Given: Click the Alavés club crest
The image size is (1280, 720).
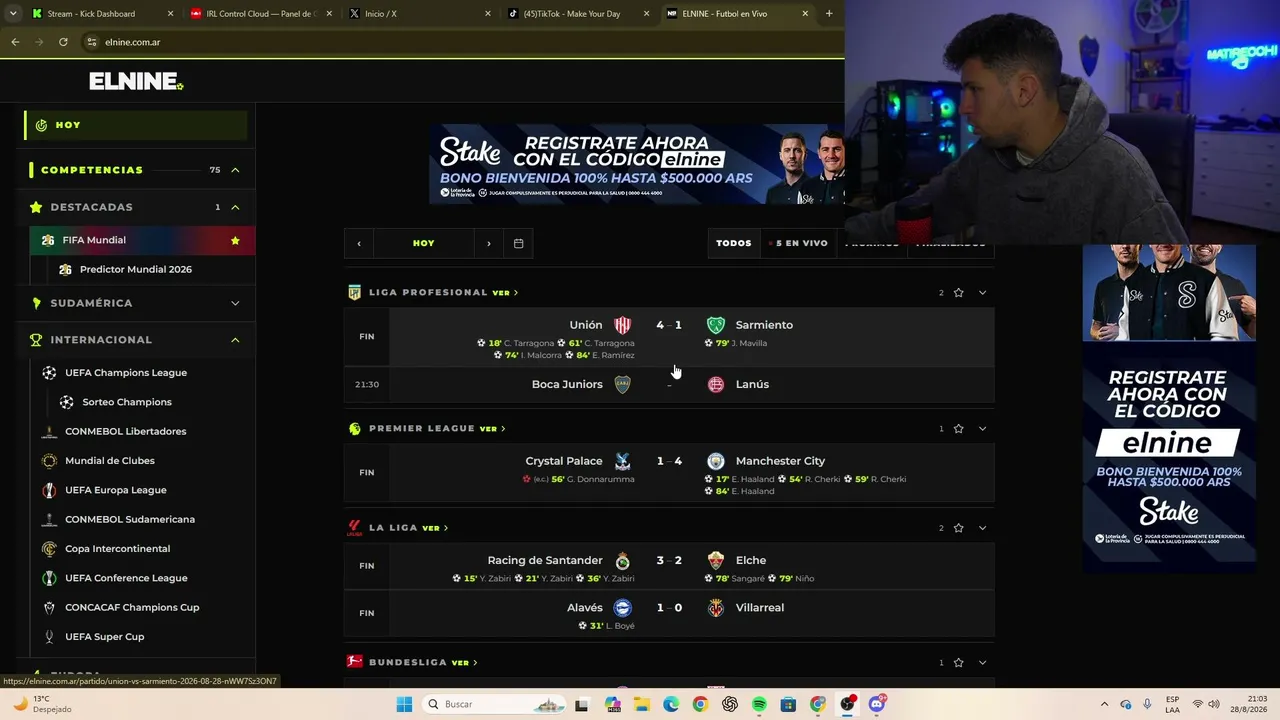Looking at the screenshot, I should 623,608.
